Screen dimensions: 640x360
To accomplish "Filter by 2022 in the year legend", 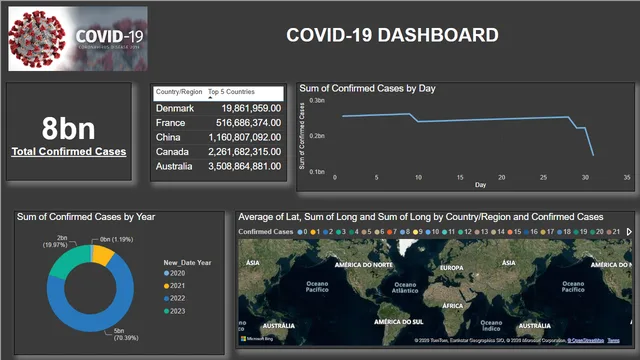I will (175, 299).
